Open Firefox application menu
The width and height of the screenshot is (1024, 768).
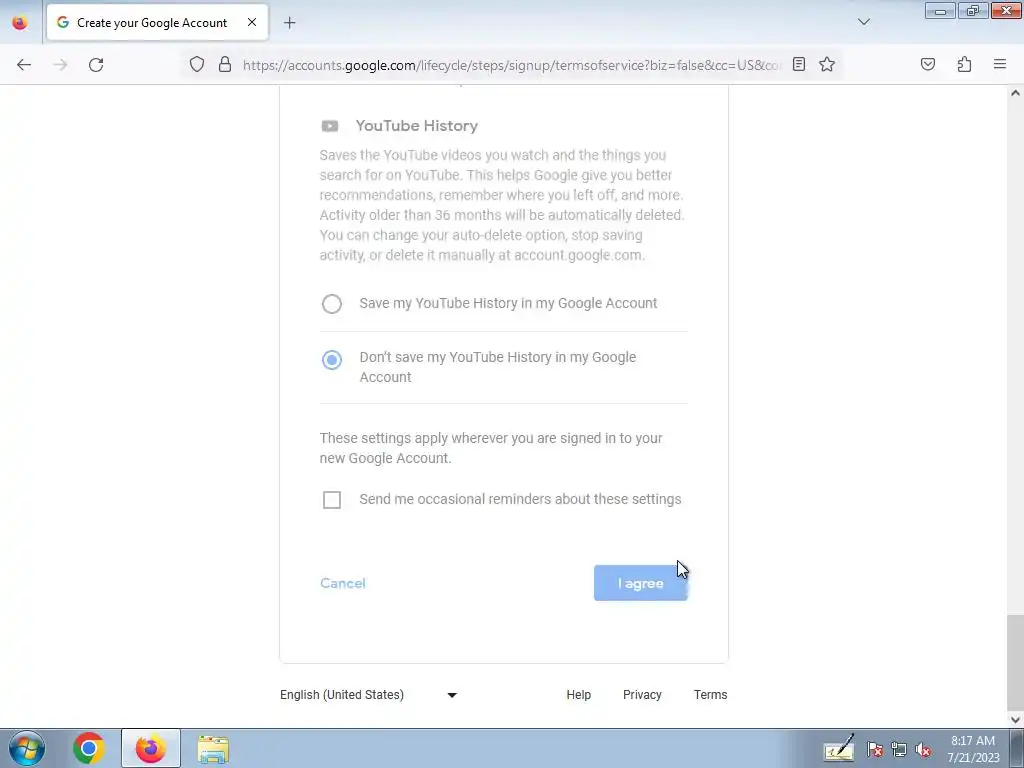pos(1000,64)
